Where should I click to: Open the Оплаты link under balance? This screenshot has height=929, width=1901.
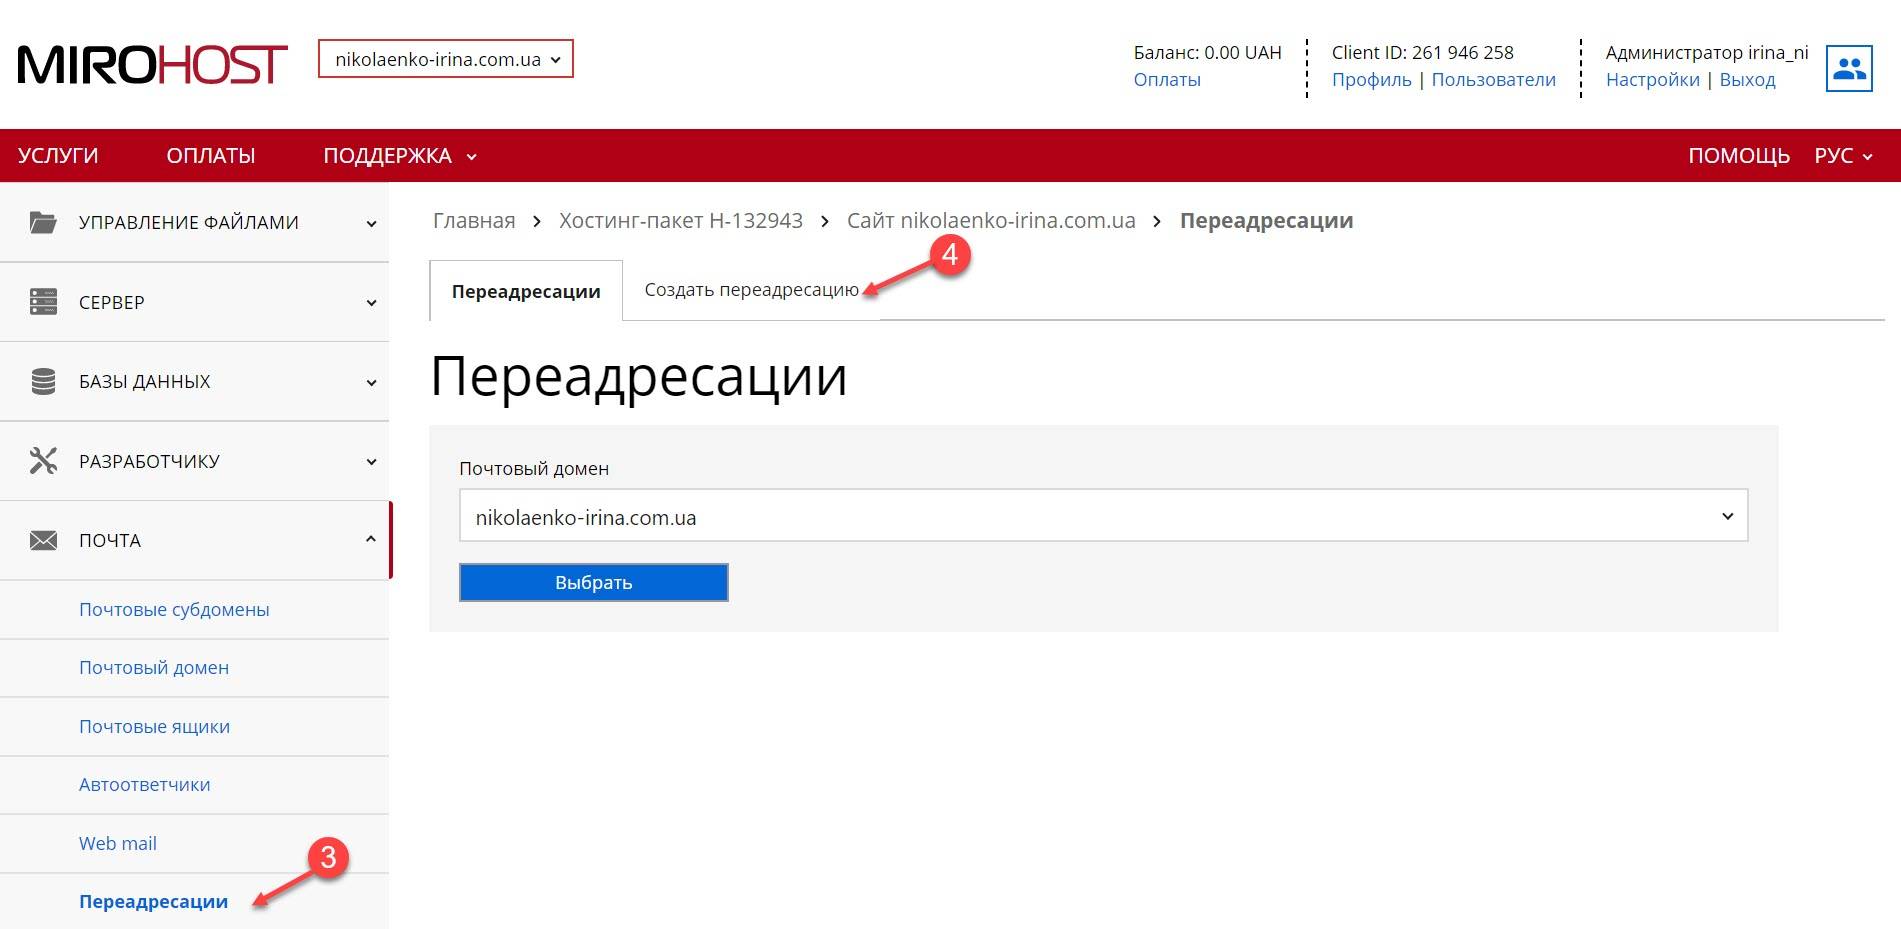[1166, 80]
